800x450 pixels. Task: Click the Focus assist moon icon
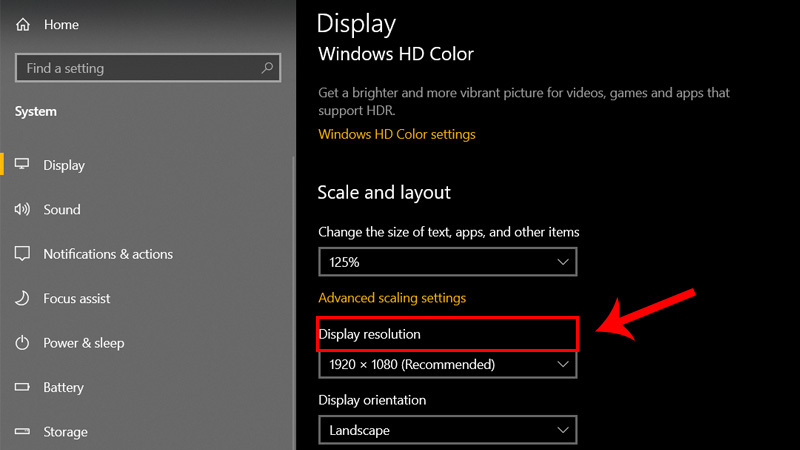tap(22, 298)
